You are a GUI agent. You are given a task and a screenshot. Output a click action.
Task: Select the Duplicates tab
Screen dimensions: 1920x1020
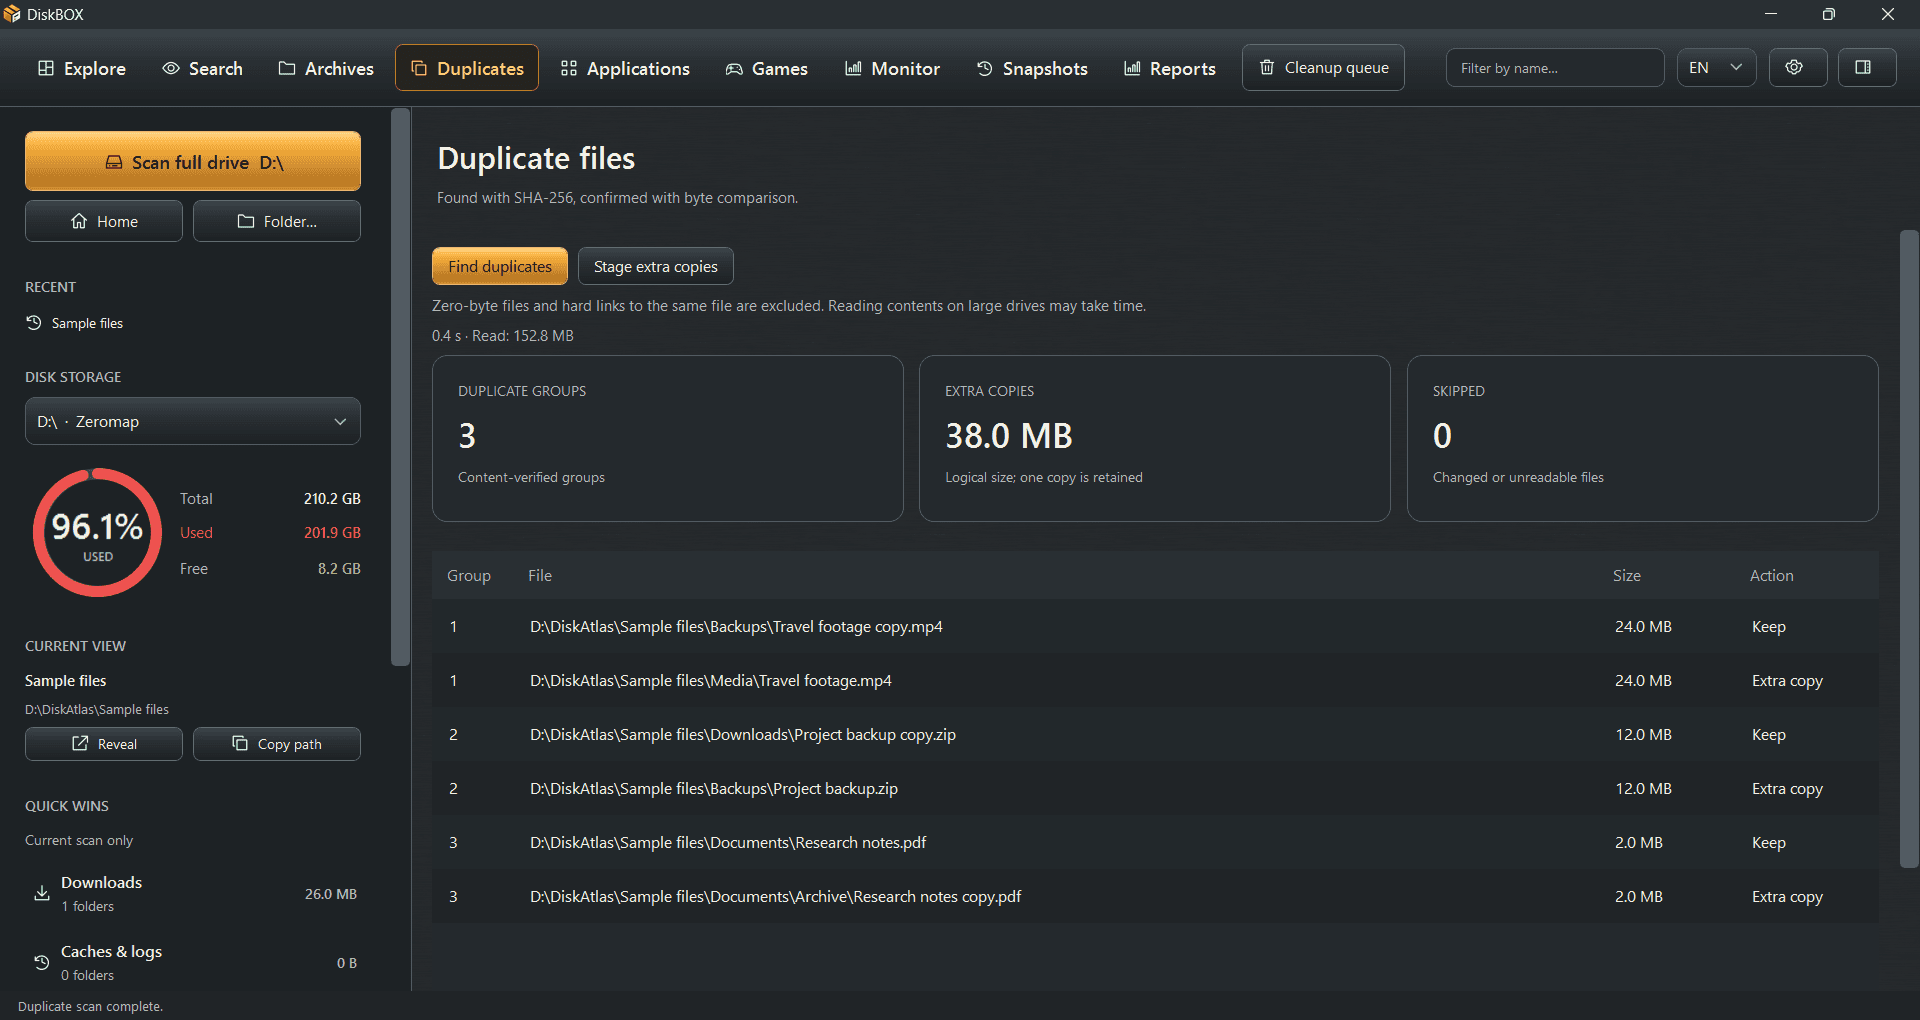467,68
